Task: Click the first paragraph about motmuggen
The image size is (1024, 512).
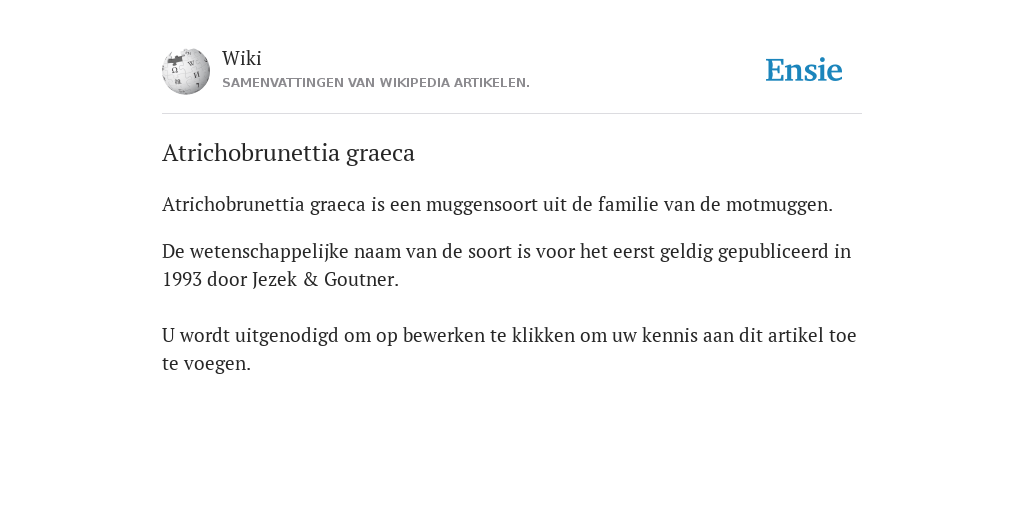Action: pos(497,204)
